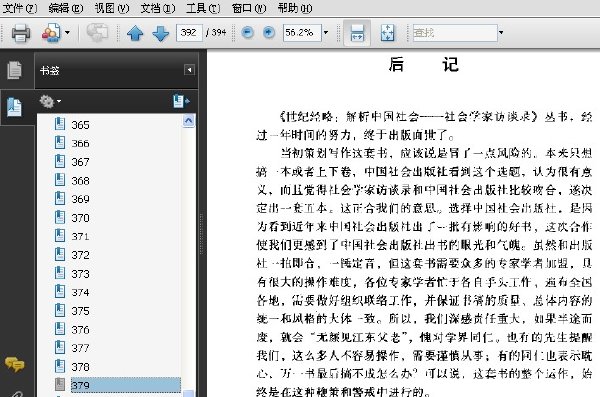Click the bookmark options gear icon

(x=50, y=101)
